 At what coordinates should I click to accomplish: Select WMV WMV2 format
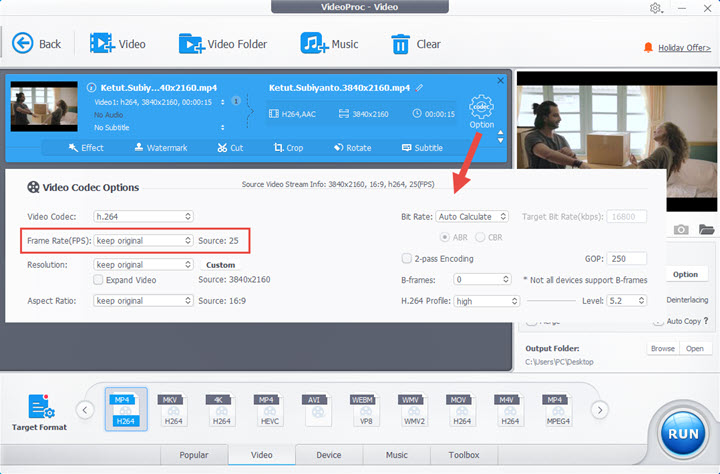pos(414,409)
